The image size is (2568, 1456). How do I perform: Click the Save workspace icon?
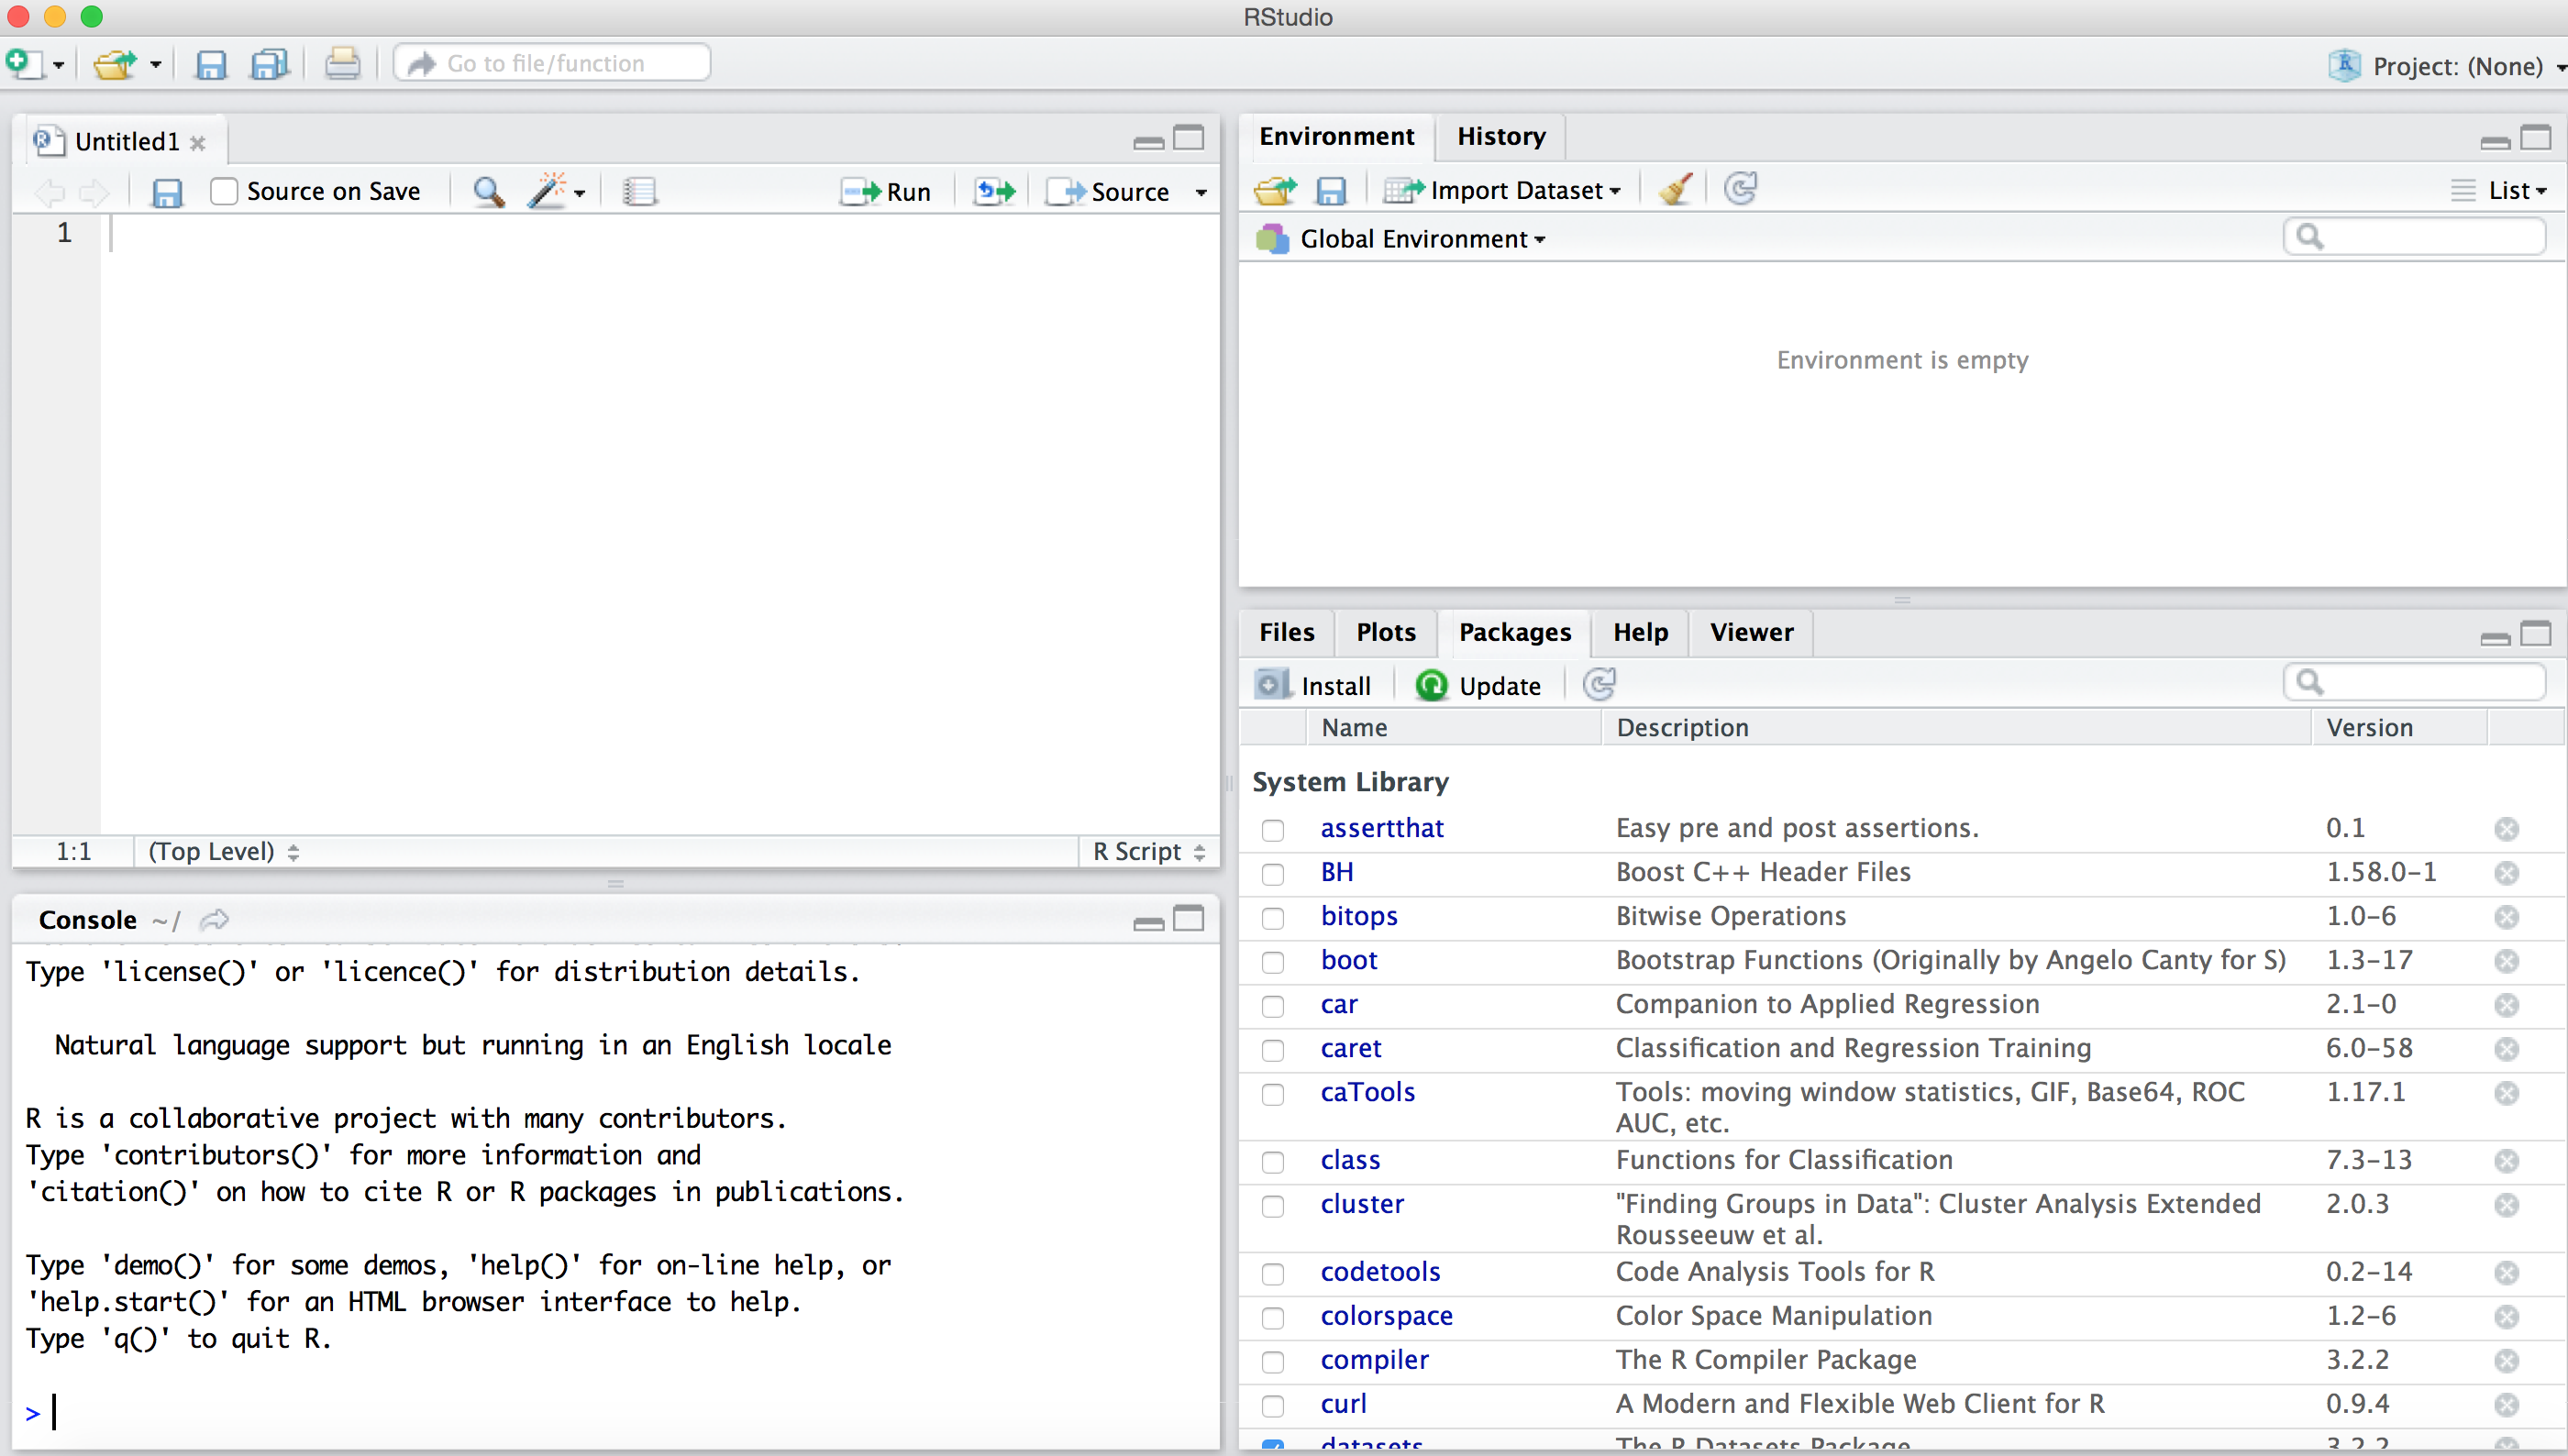tap(1330, 190)
